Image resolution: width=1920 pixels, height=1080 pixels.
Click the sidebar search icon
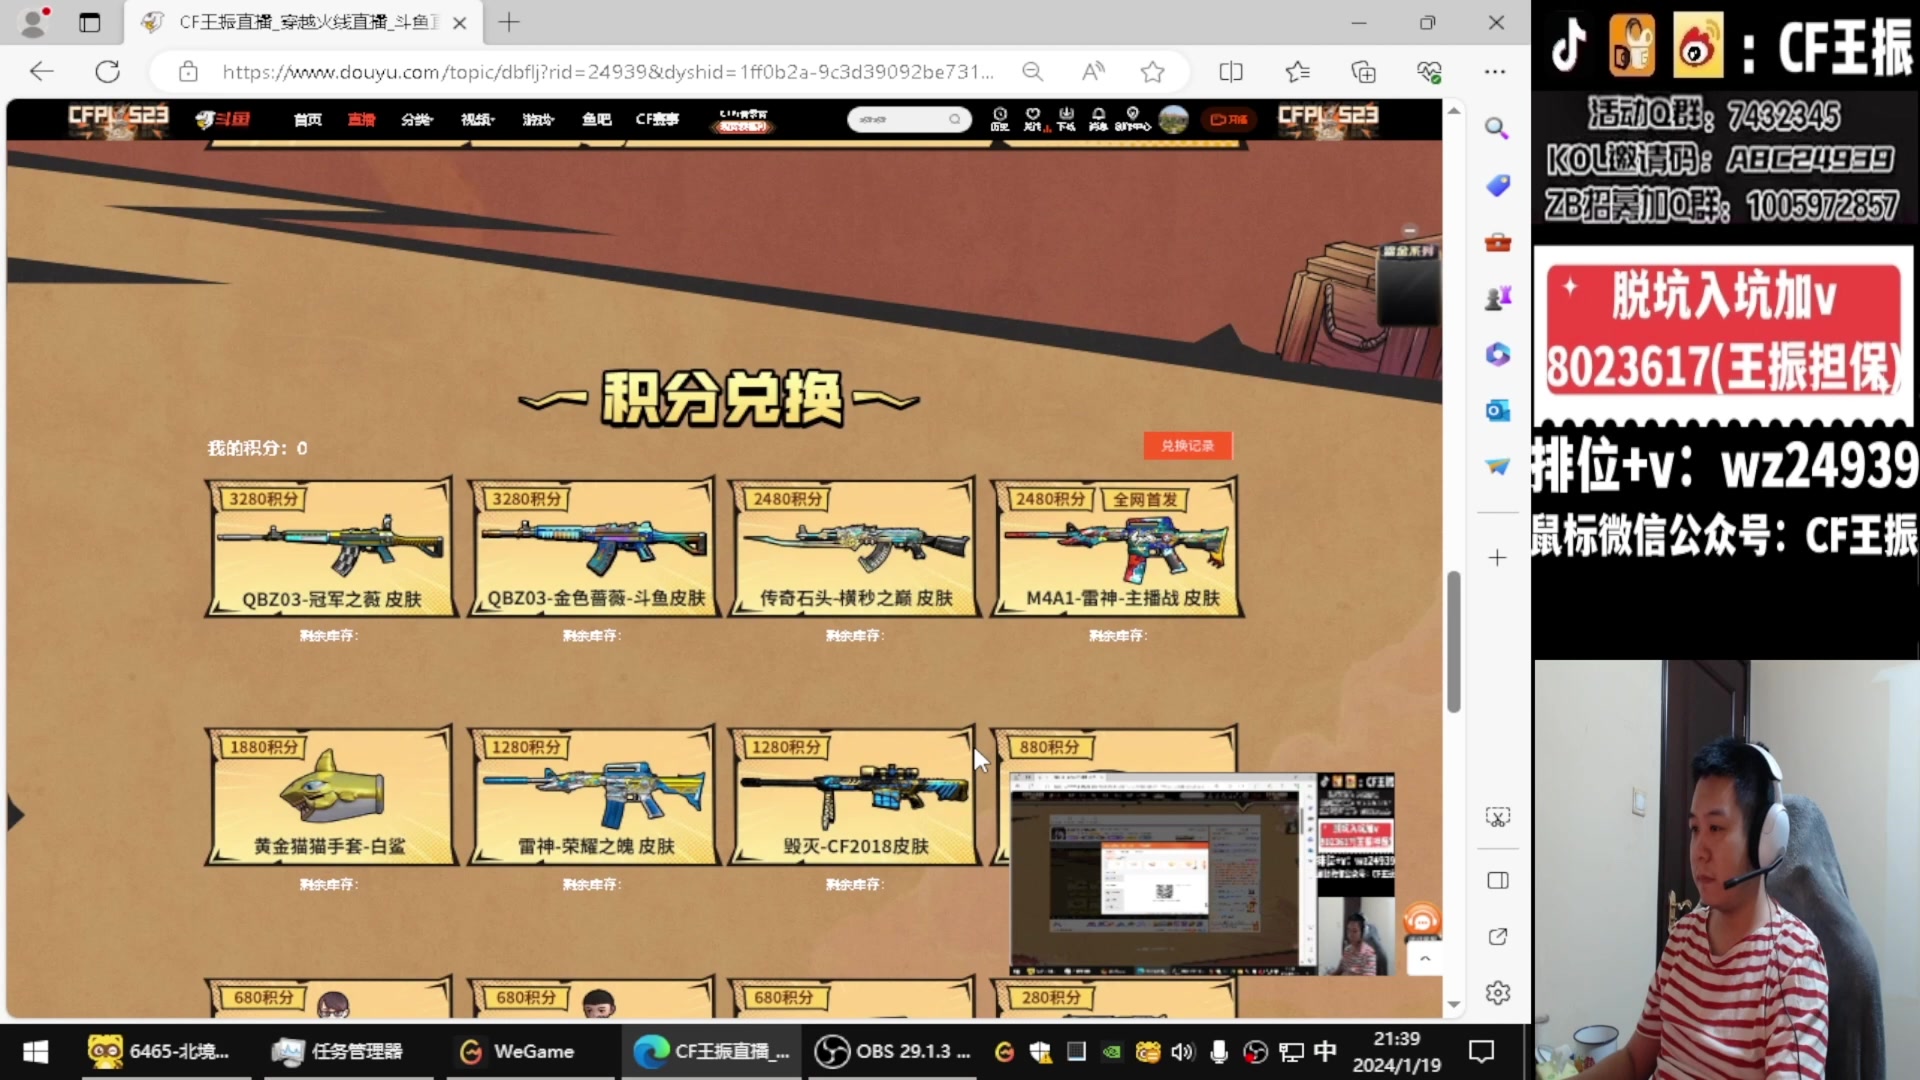[x=1497, y=128]
